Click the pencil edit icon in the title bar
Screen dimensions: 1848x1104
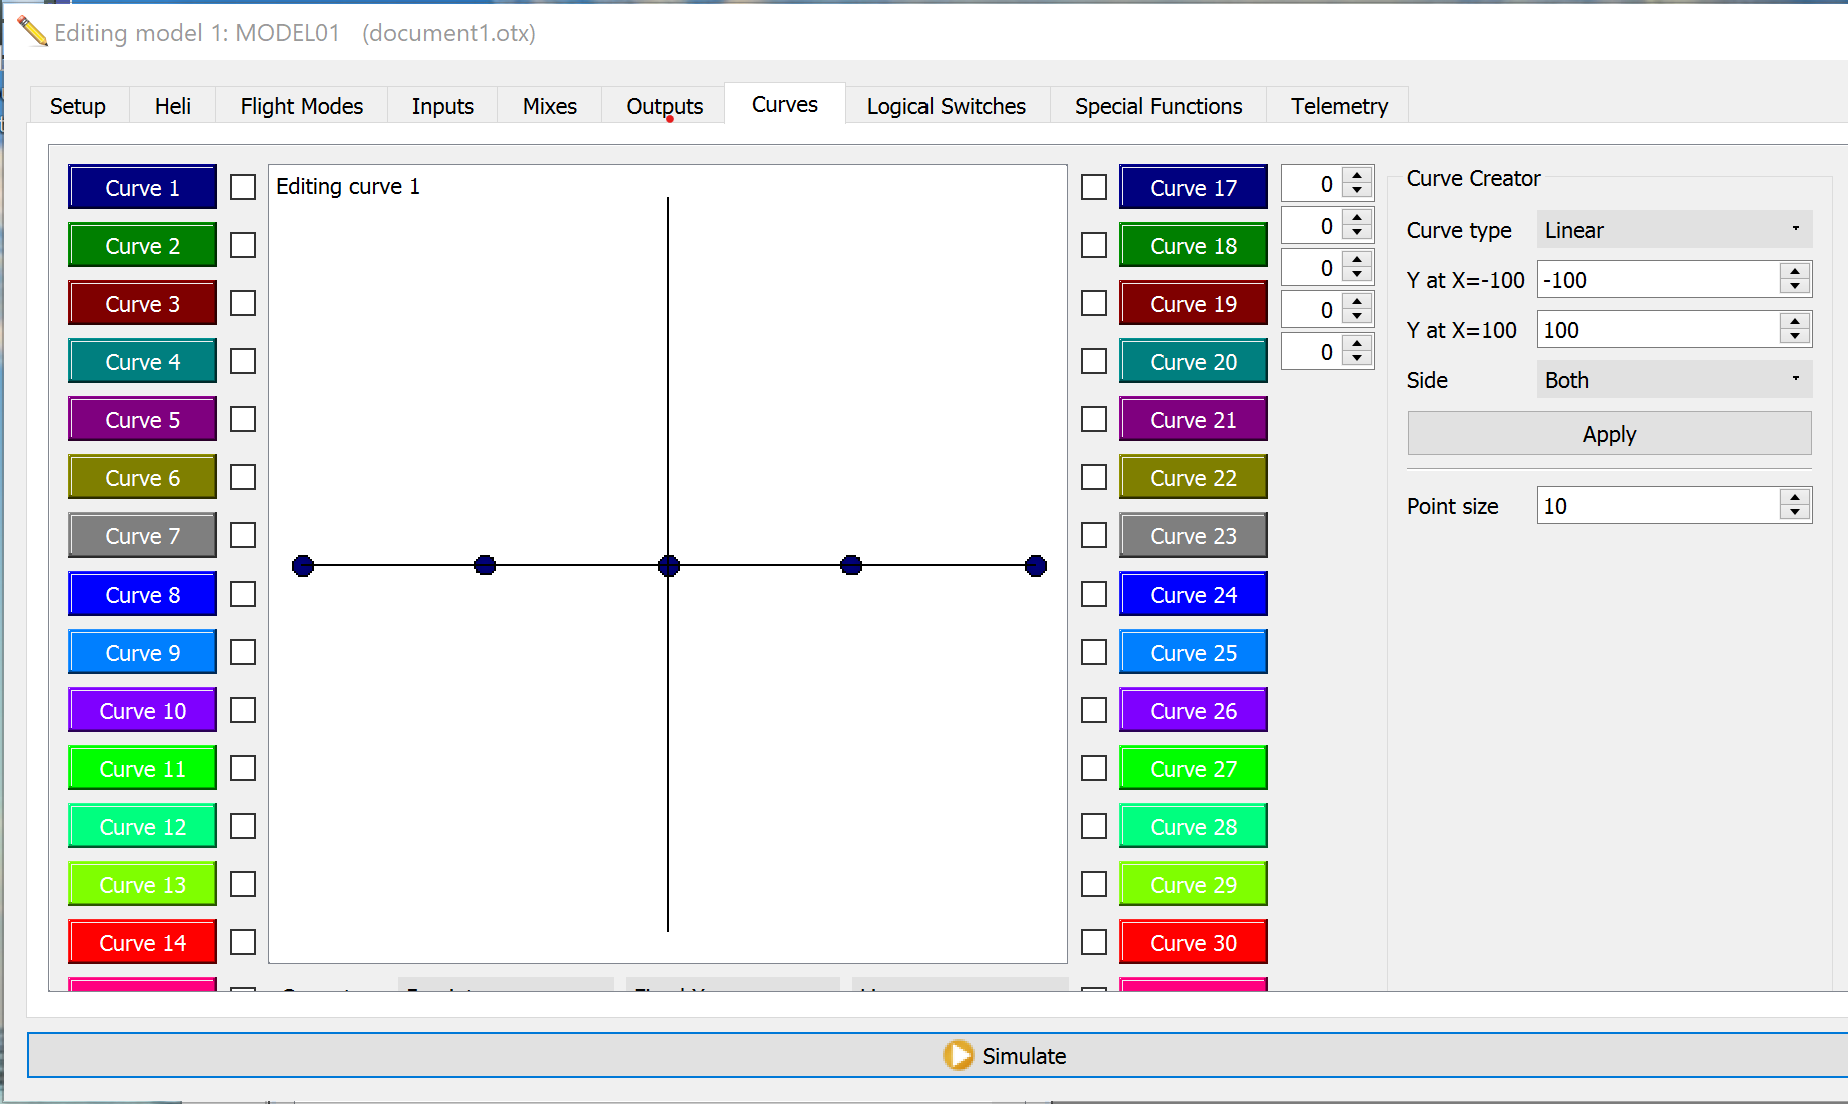[33, 30]
